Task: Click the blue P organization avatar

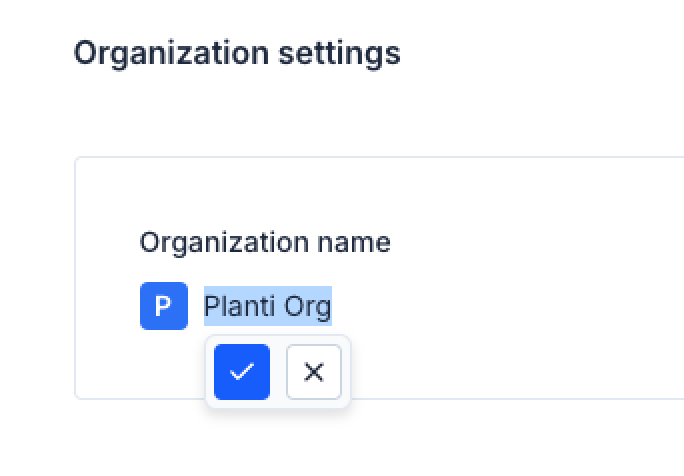Action: [x=163, y=306]
